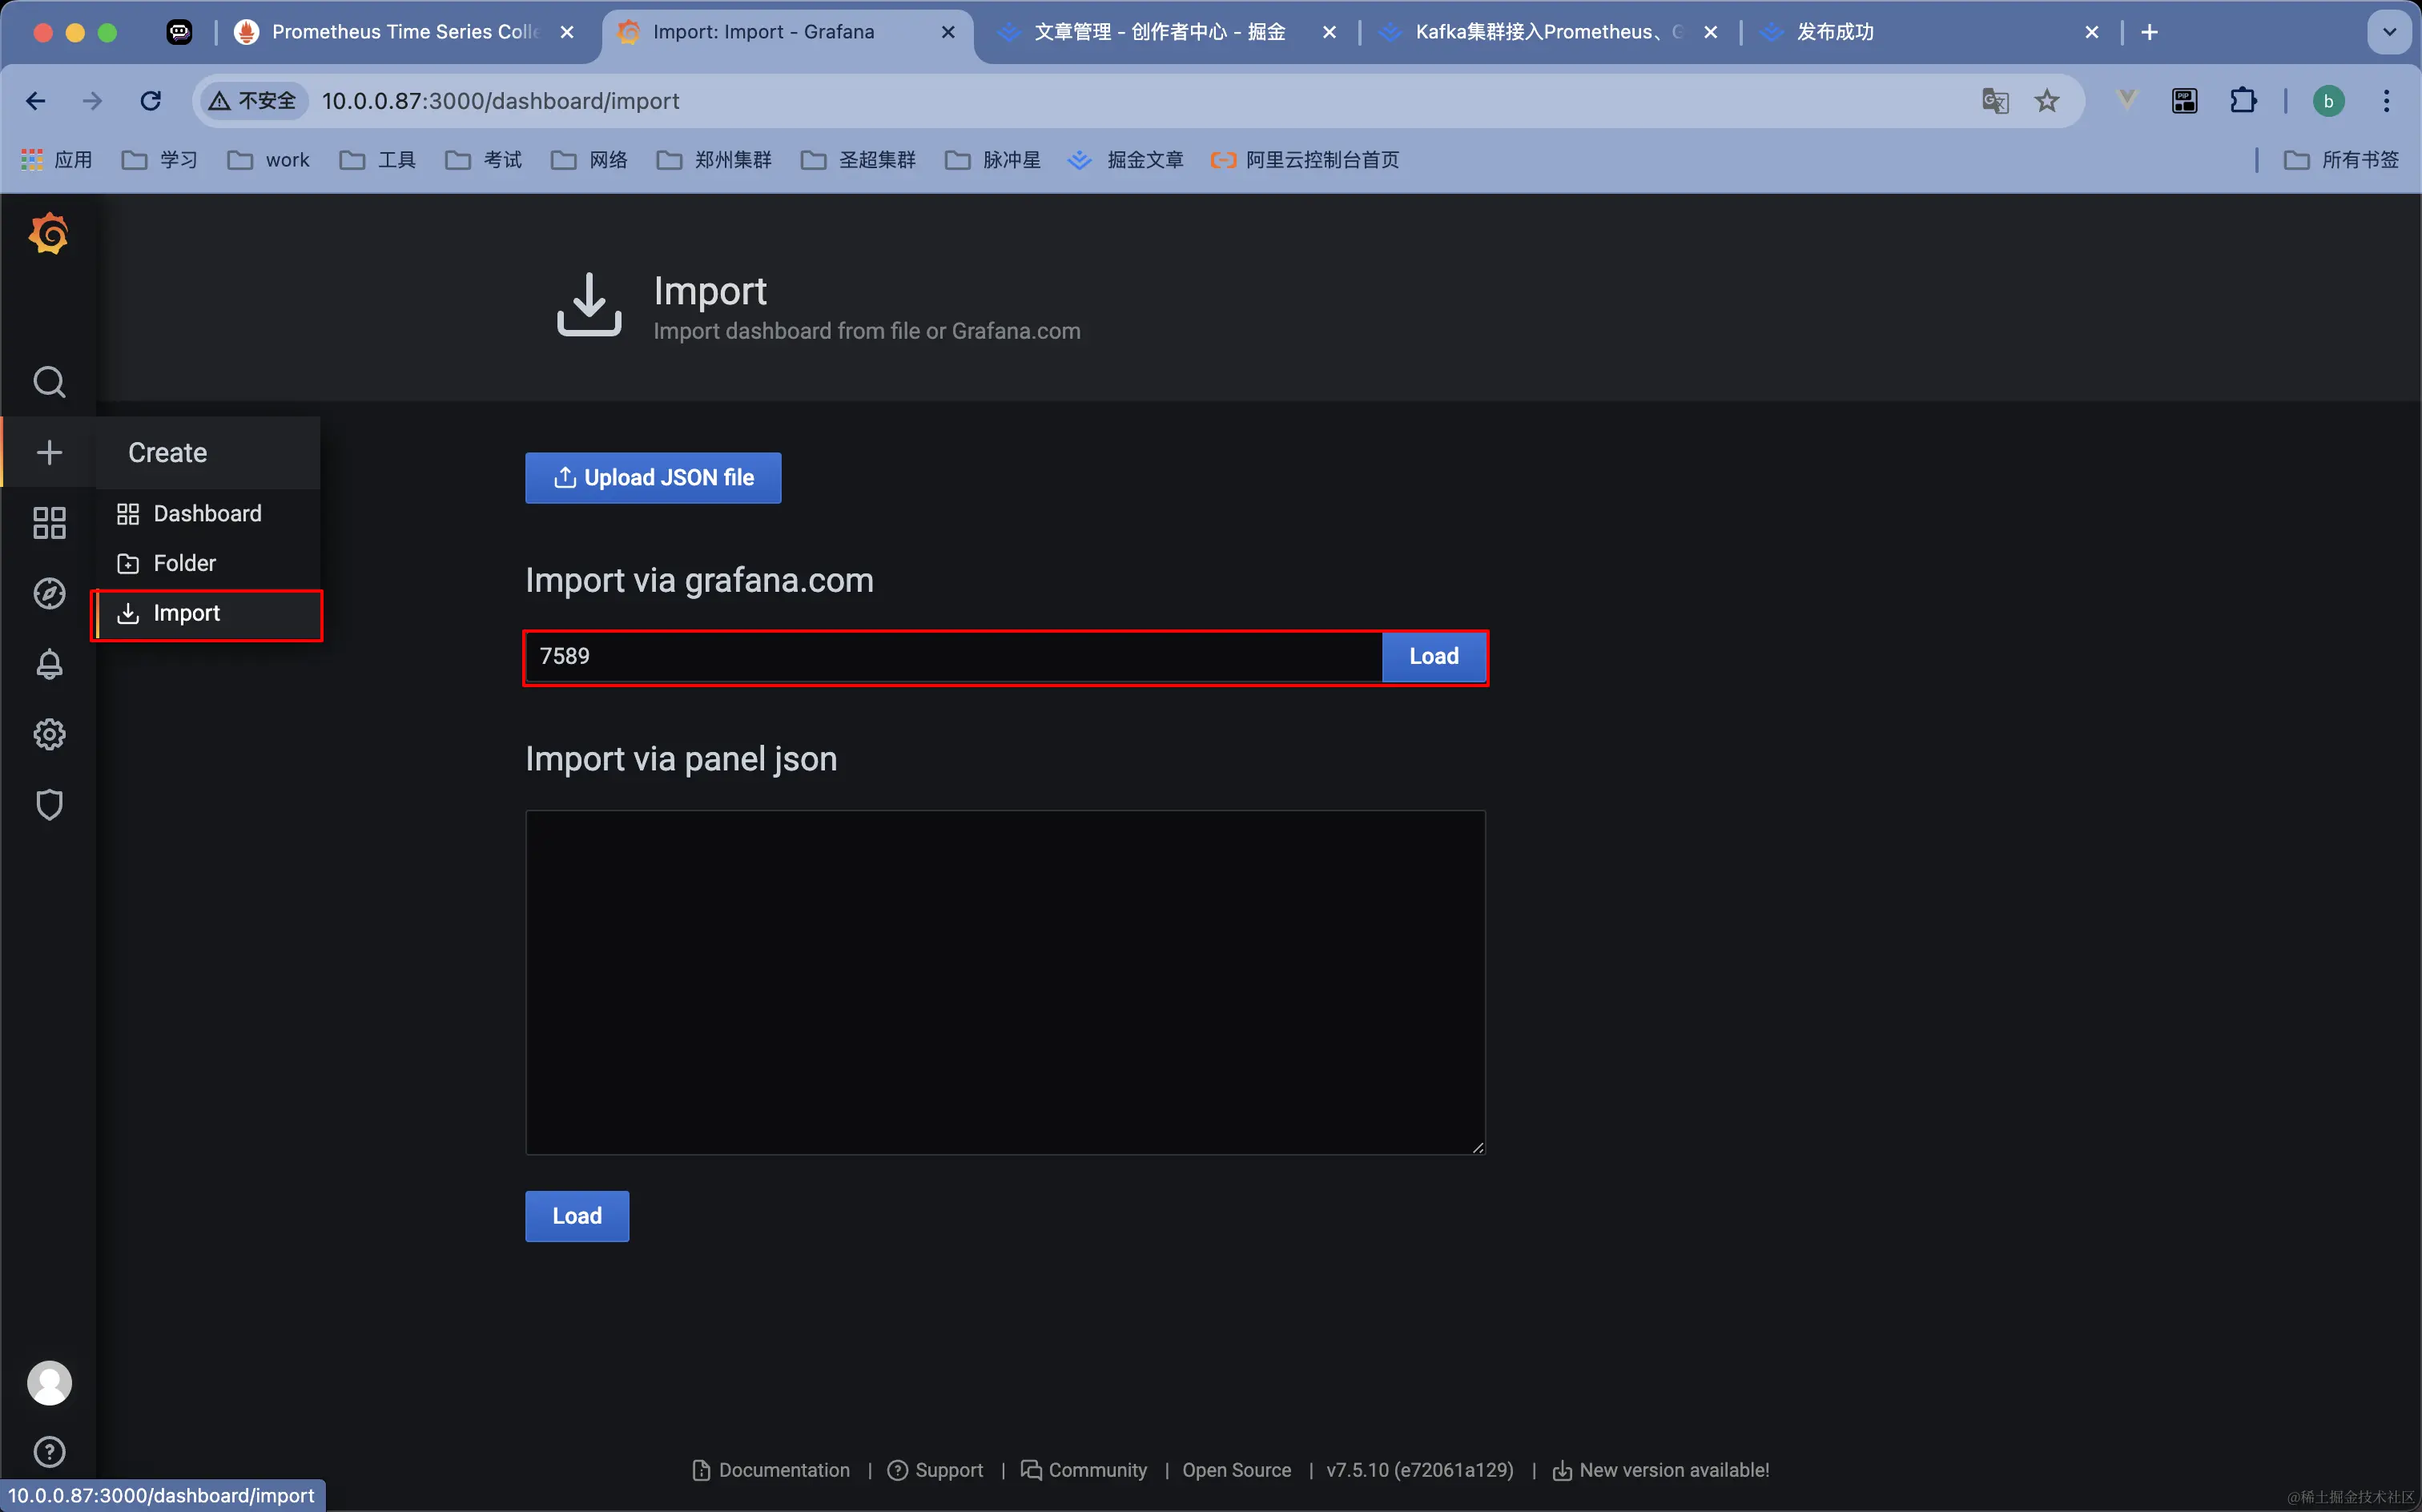Click the Load button under panel json
Screen dimensions: 2422x1512
click(577, 1215)
